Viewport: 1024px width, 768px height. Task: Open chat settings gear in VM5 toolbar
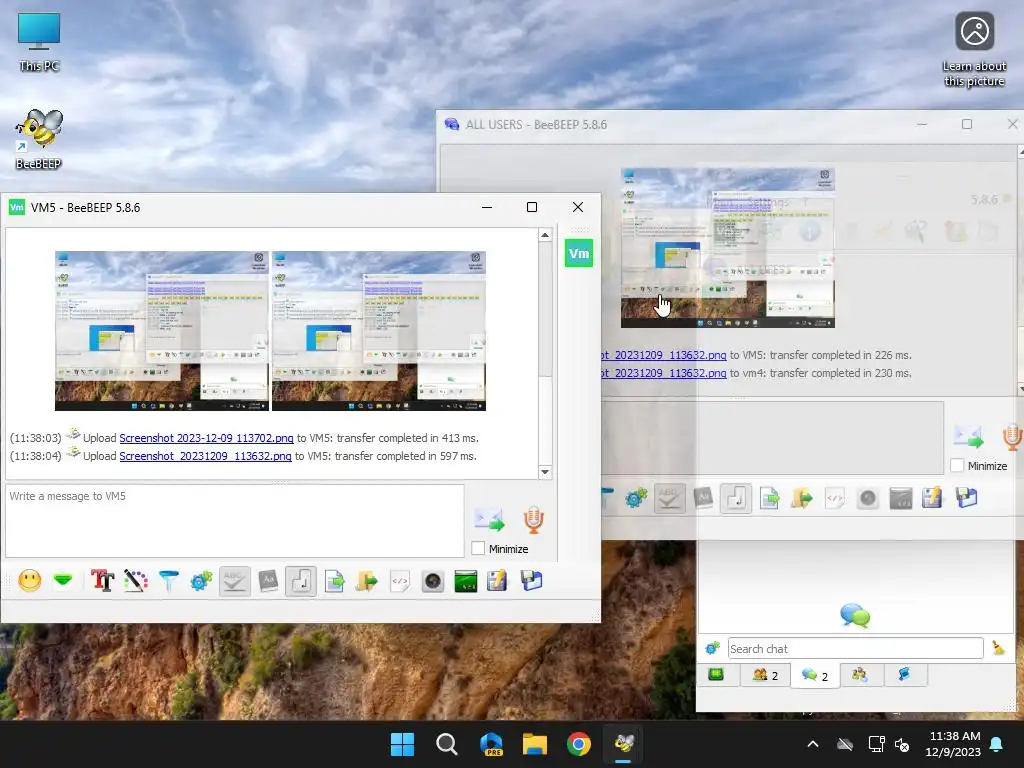coord(201,581)
